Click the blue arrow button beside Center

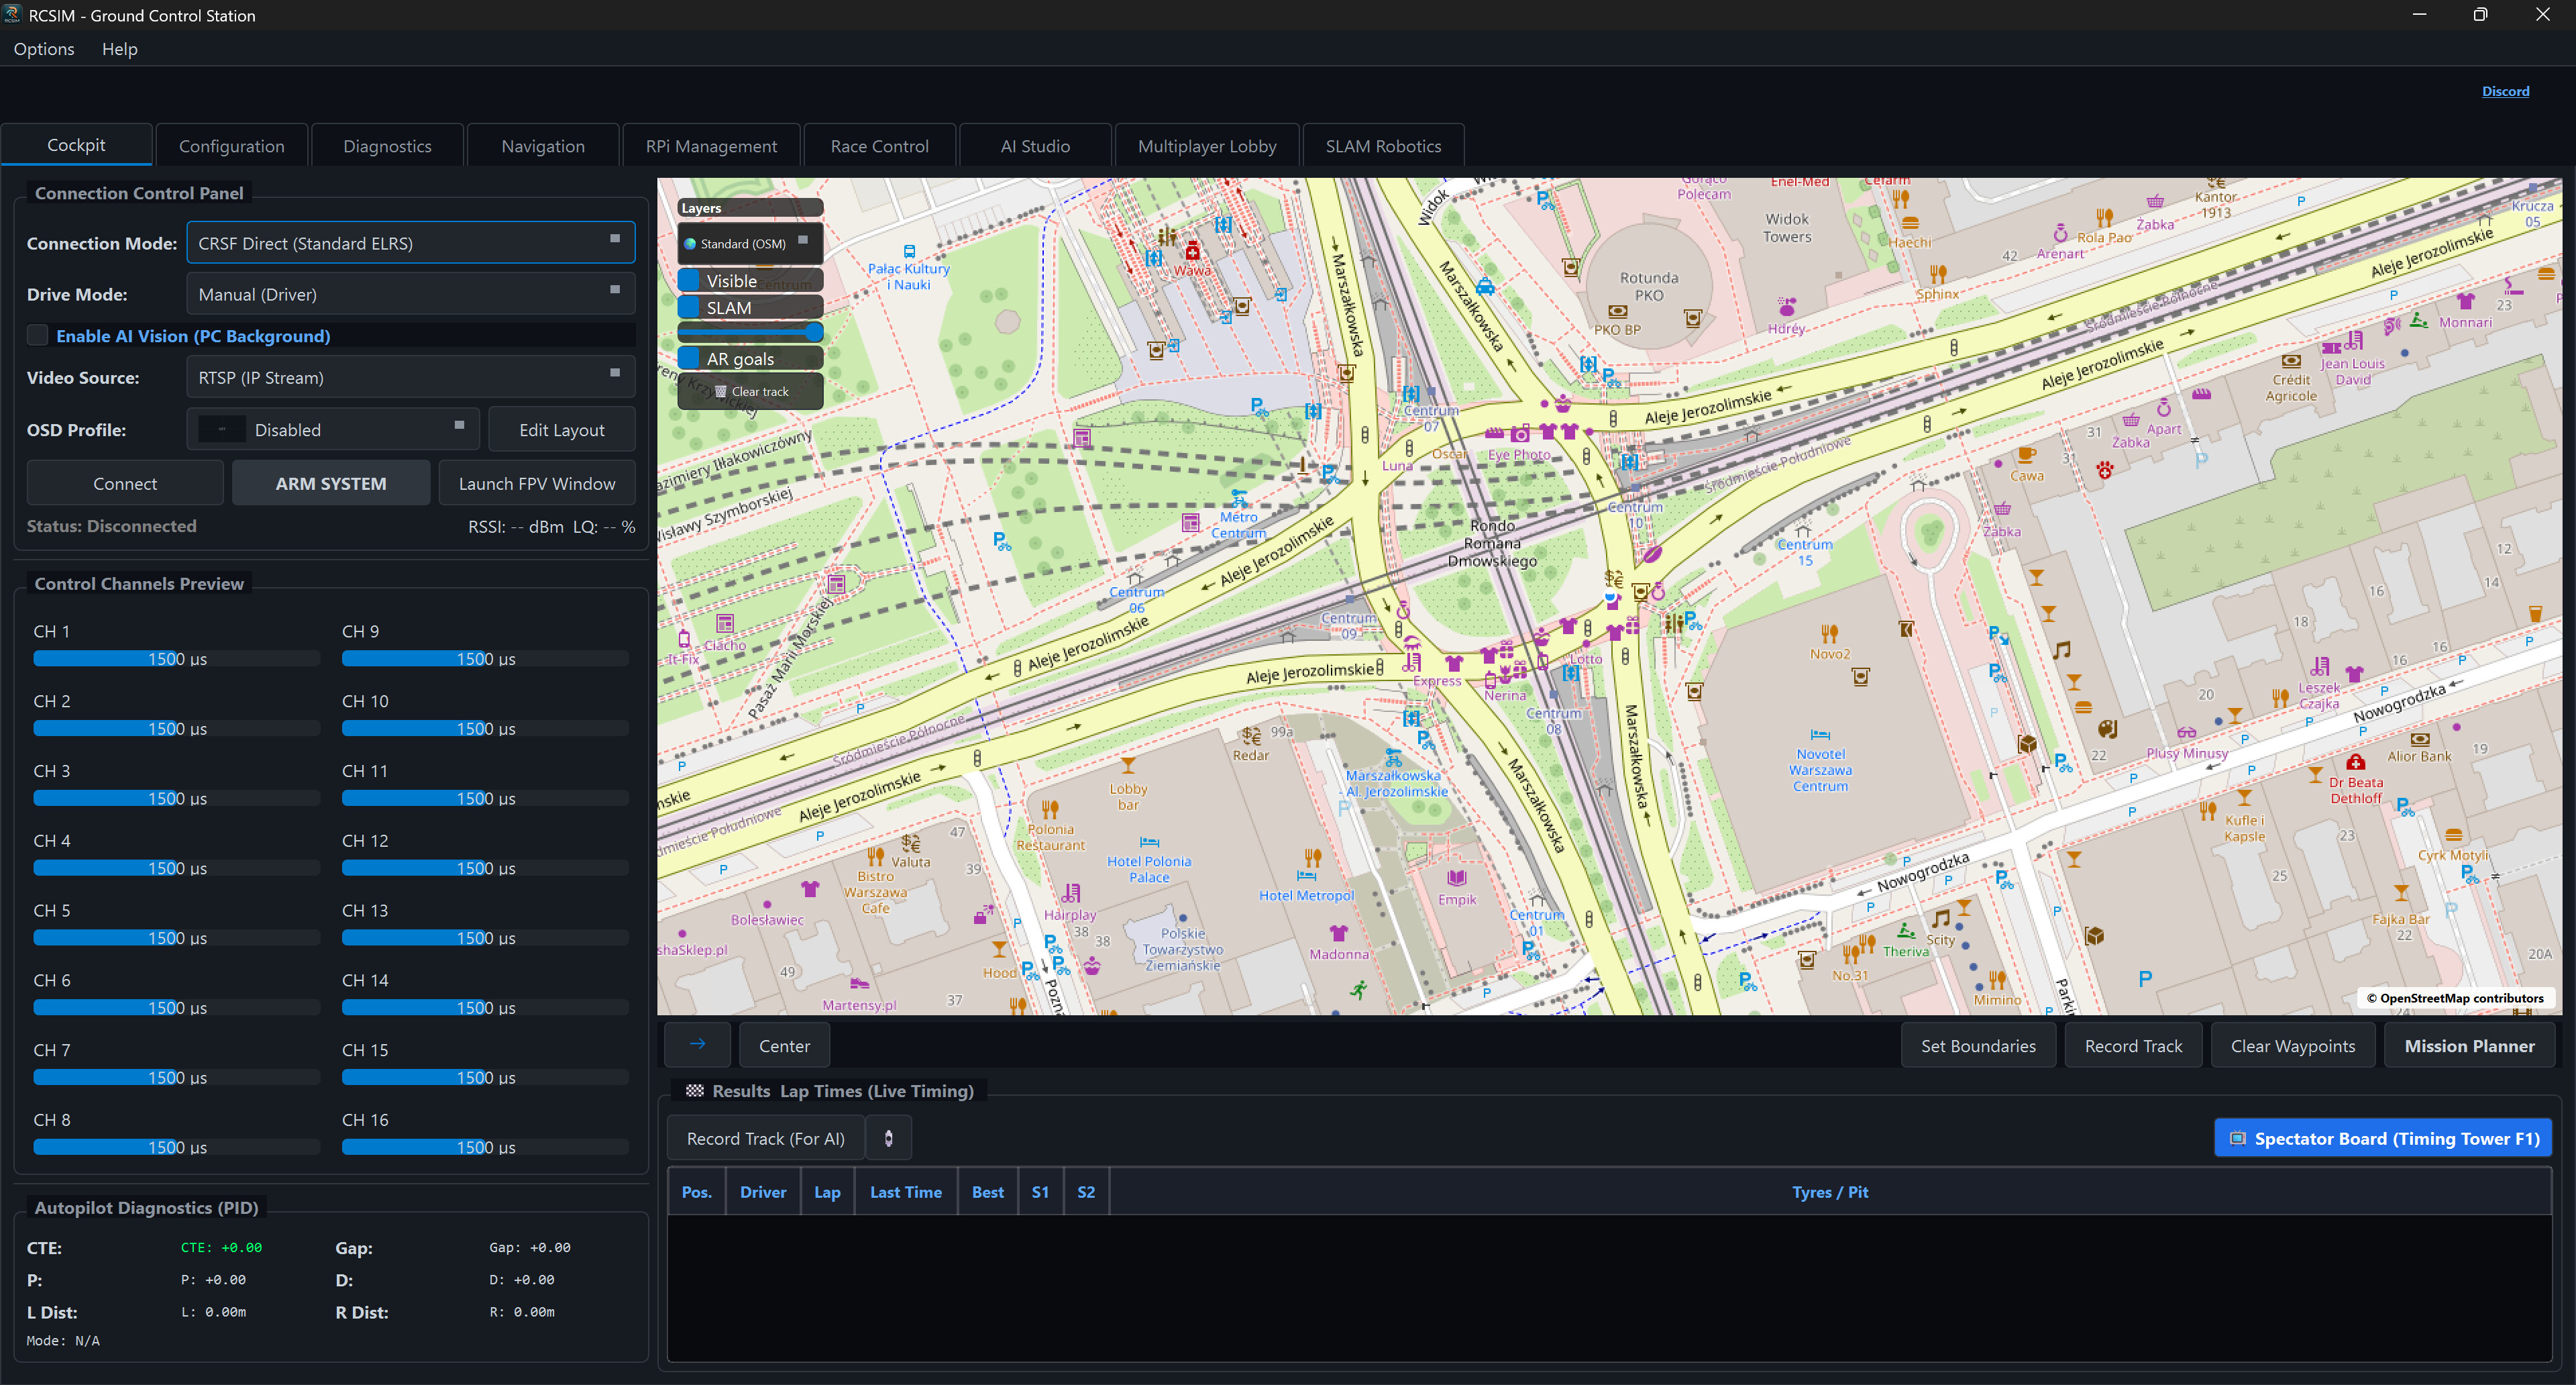coord(697,1044)
